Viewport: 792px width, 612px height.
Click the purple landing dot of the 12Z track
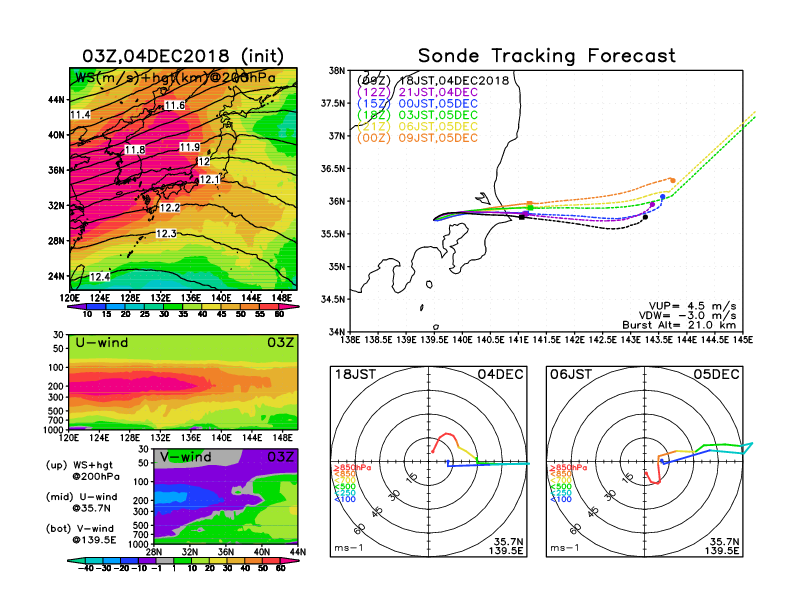pyautogui.click(x=652, y=205)
